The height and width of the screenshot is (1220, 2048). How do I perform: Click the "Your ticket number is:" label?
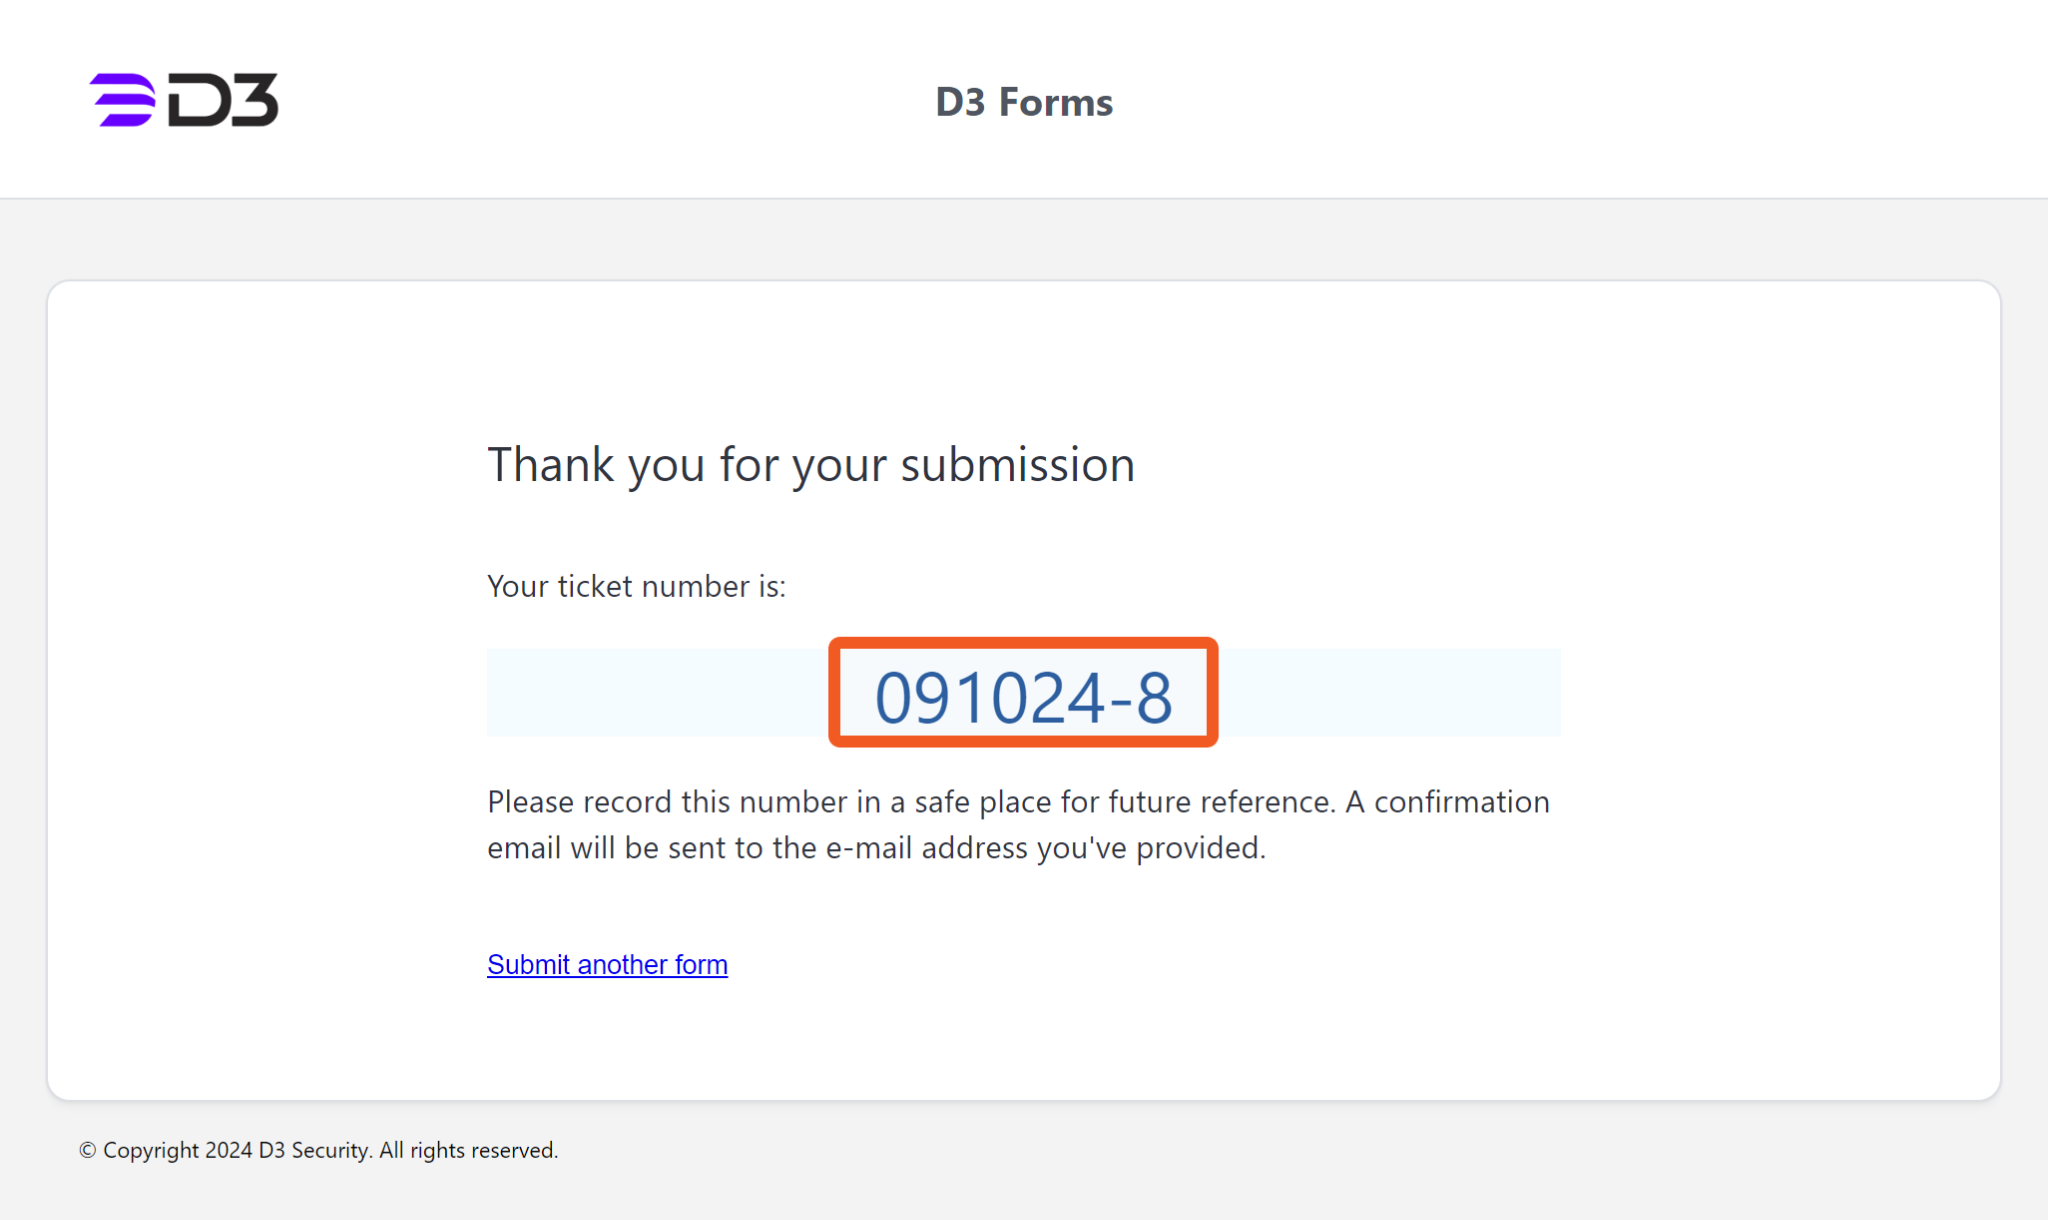(x=636, y=586)
